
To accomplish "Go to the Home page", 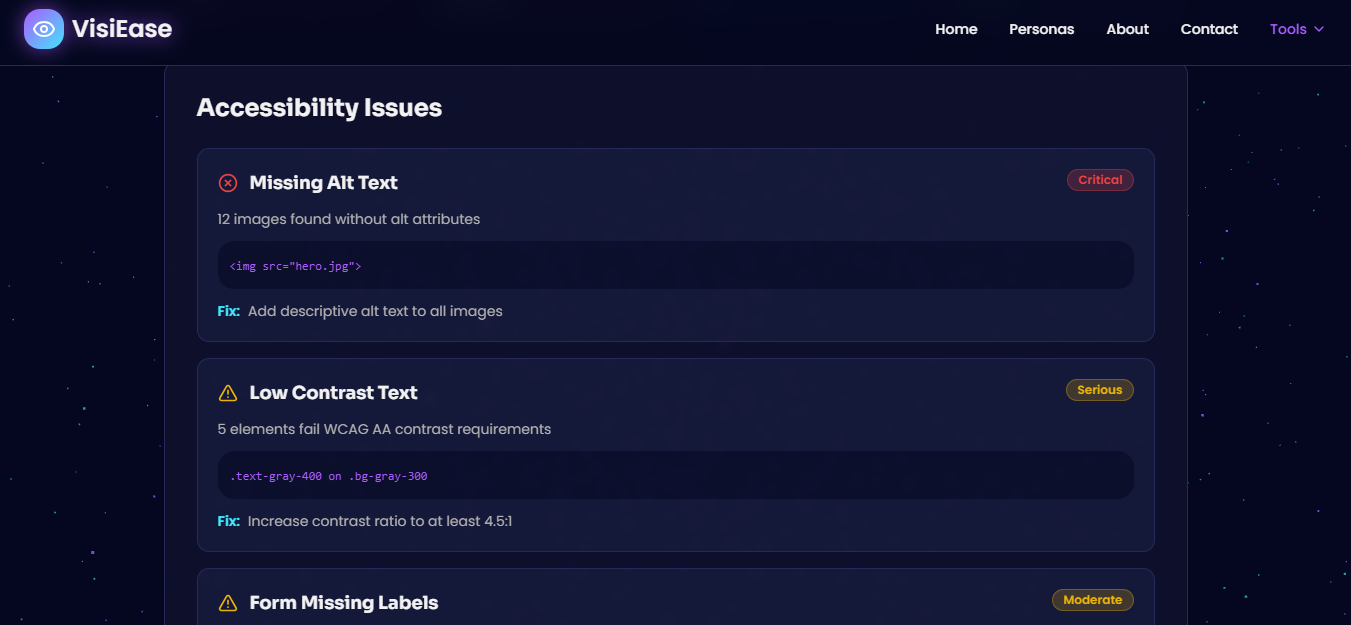I will click(x=956, y=29).
